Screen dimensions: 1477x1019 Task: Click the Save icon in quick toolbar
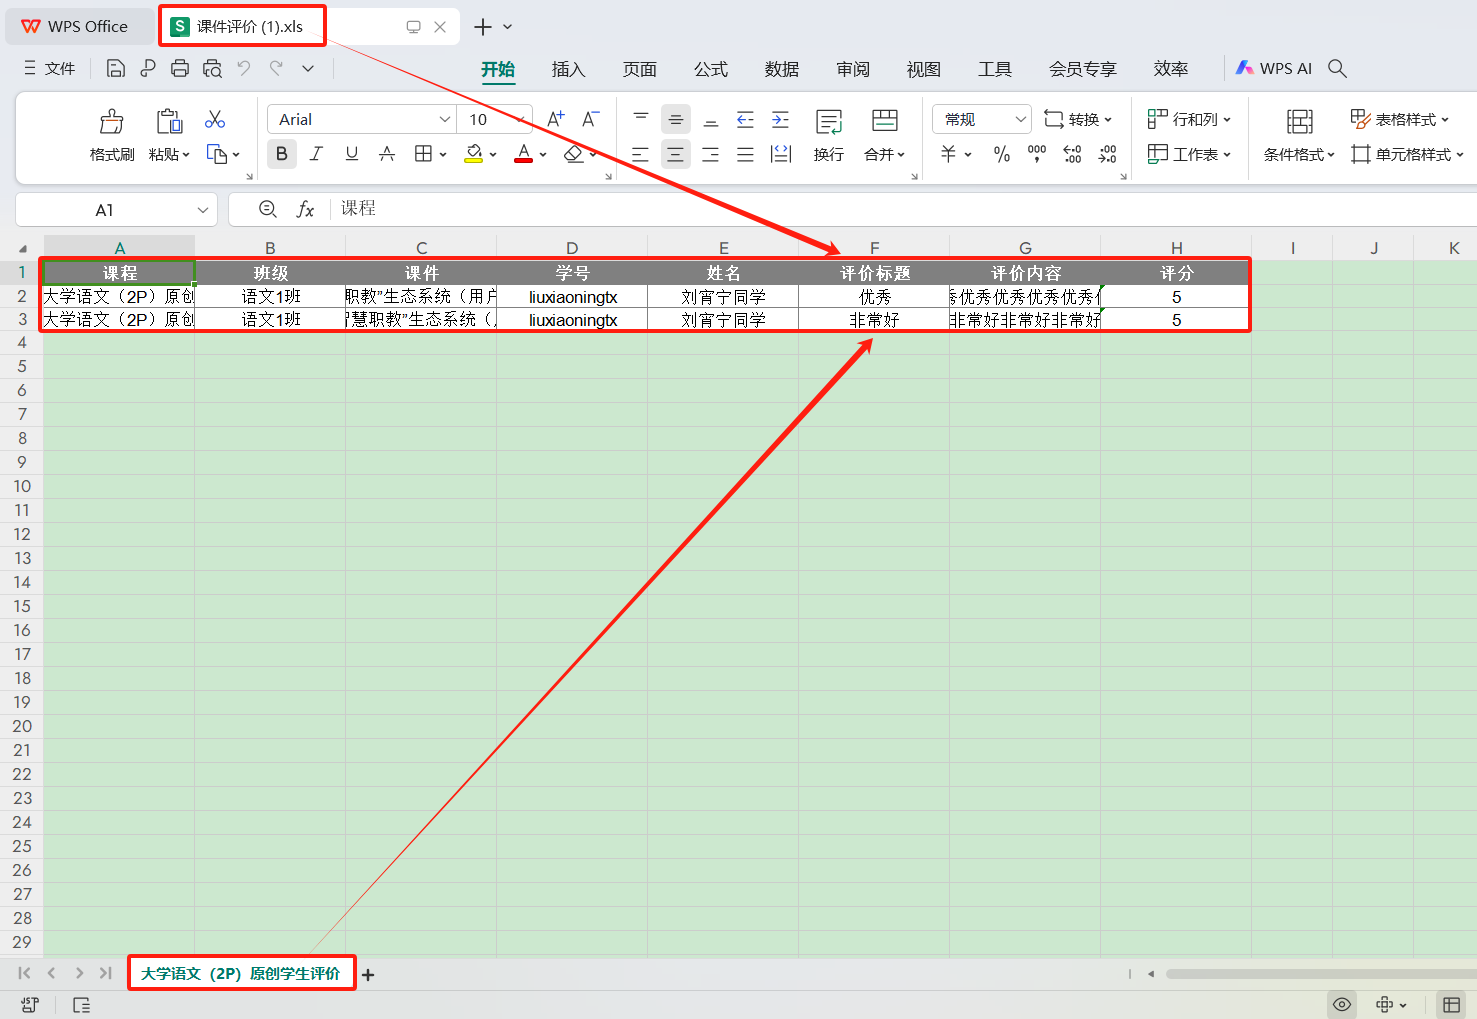tap(116, 68)
